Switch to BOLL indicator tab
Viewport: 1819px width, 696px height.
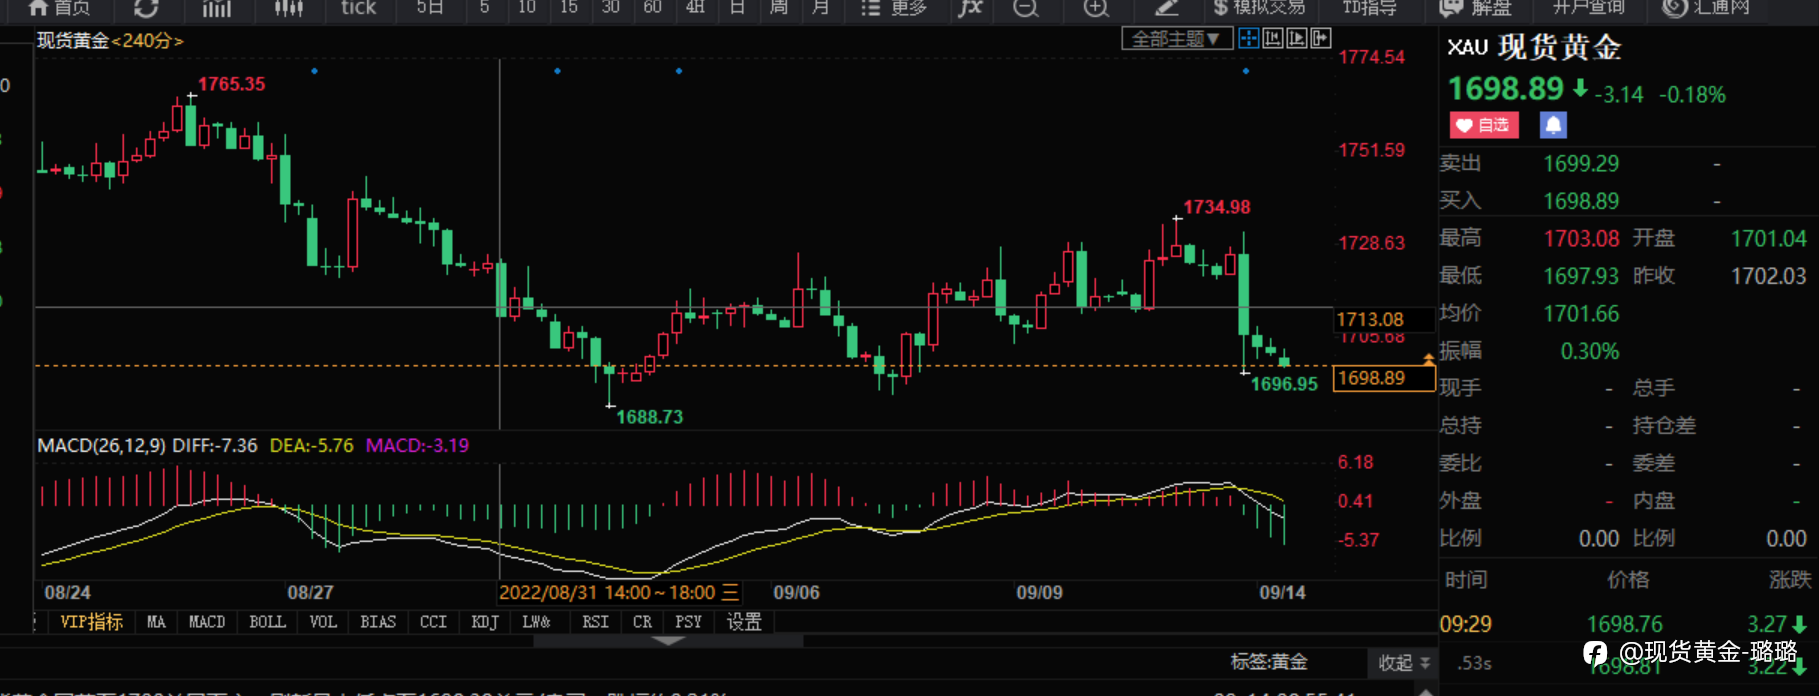click(267, 622)
